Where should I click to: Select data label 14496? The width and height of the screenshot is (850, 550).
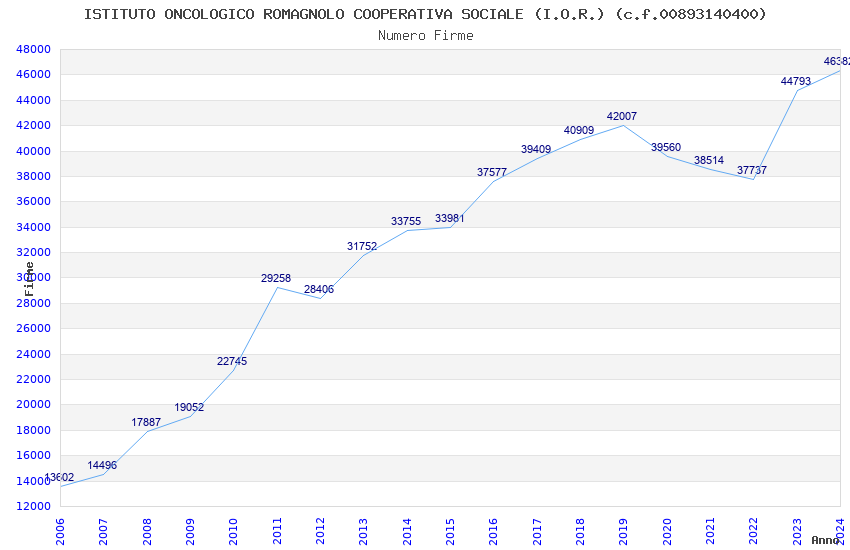(x=102, y=465)
